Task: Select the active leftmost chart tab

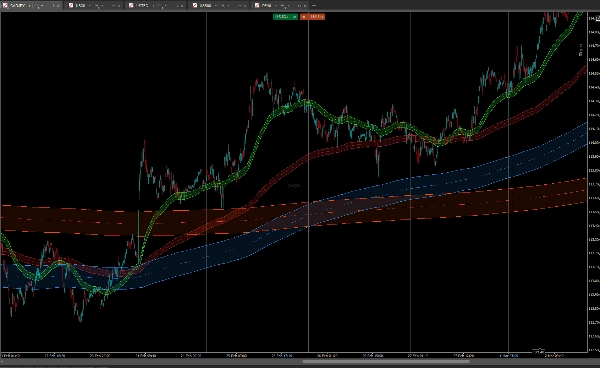Action: pos(31,5)
